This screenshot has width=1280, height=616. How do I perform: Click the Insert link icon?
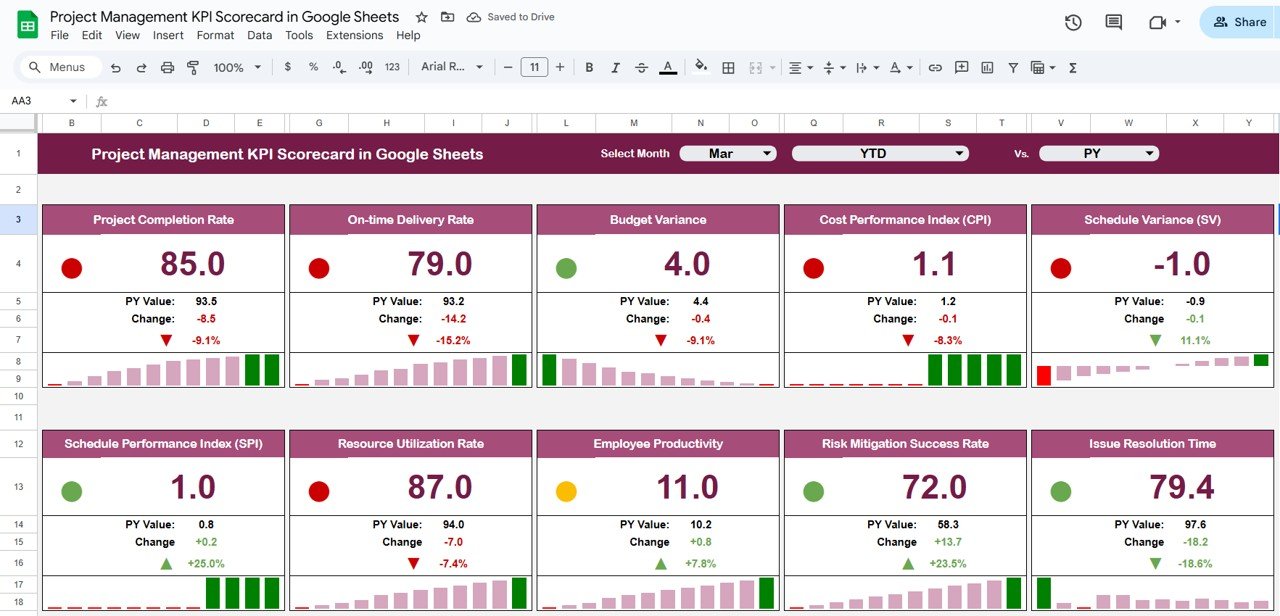pos(935,67)
